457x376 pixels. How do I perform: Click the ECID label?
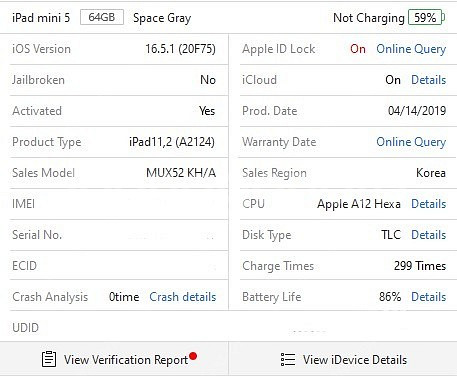point(24,266)
